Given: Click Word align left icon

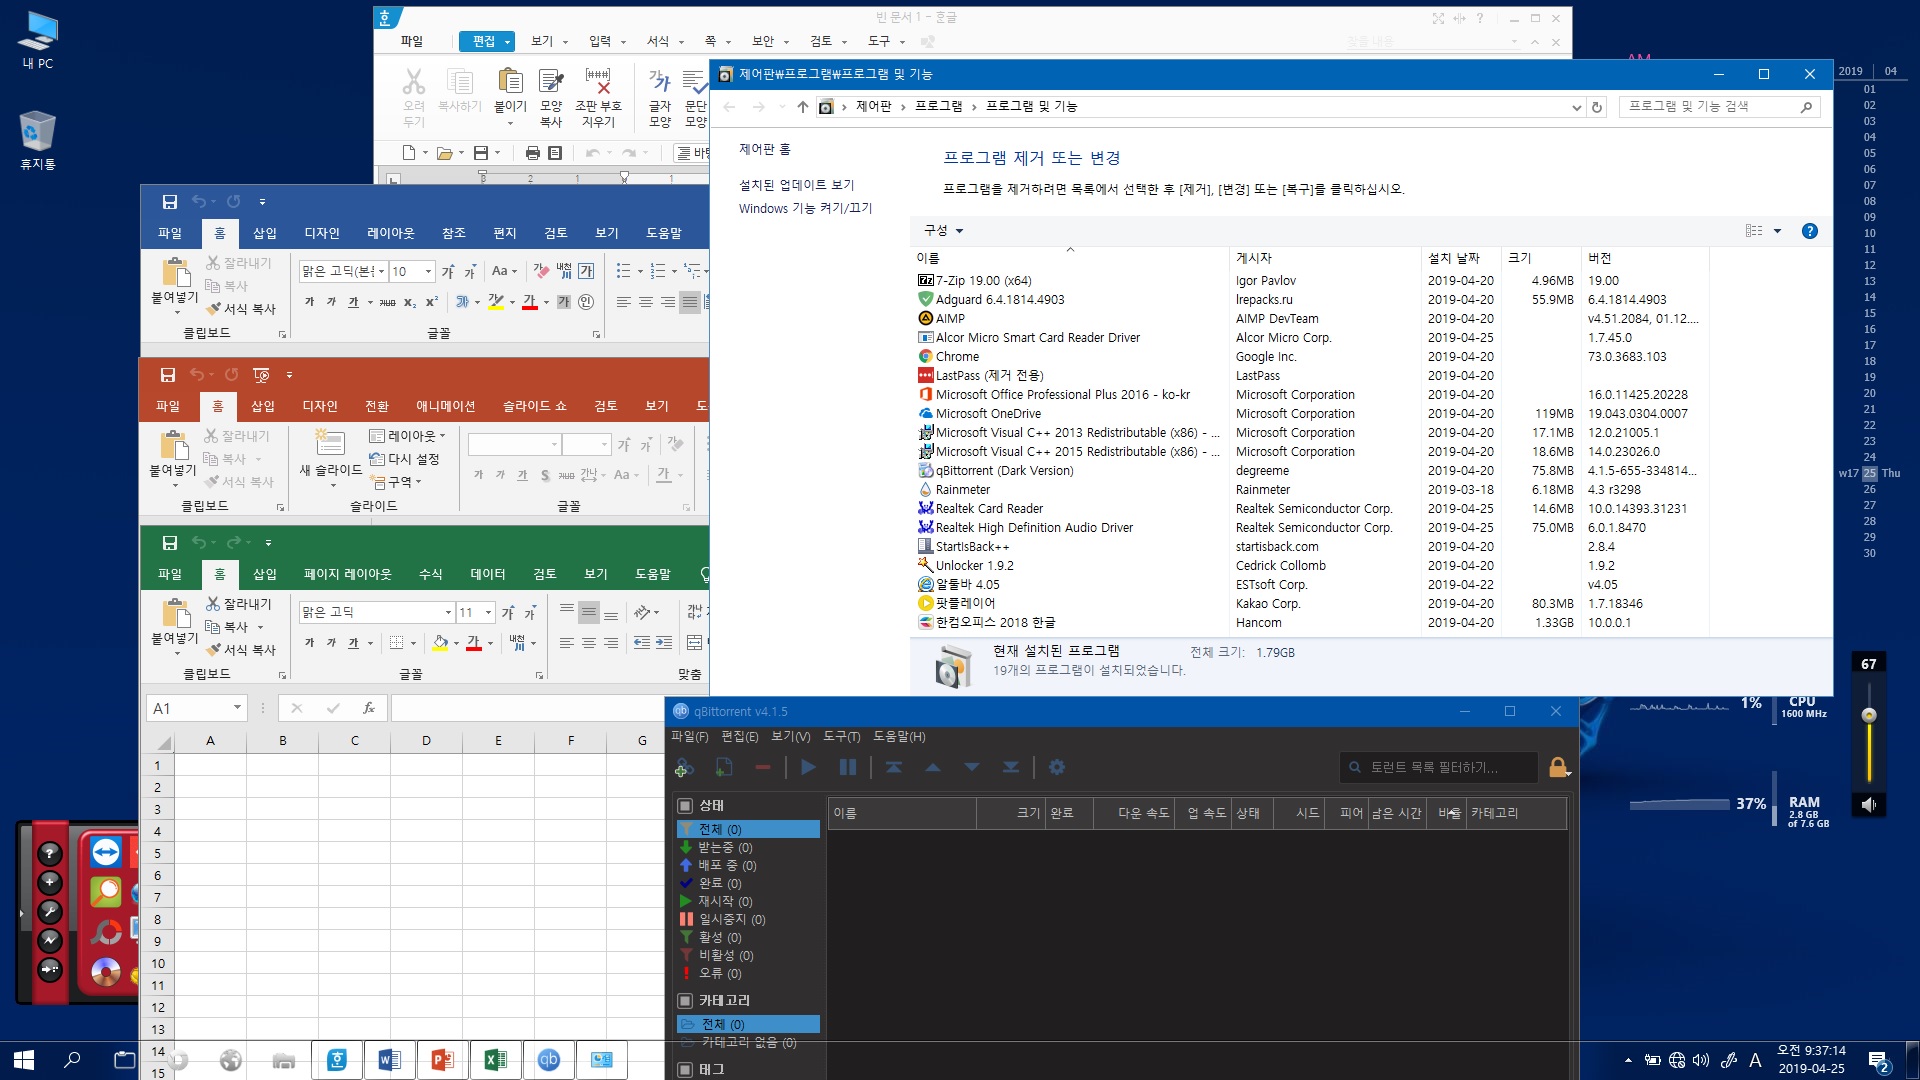Looking at the screenshot, I should 624,302.
